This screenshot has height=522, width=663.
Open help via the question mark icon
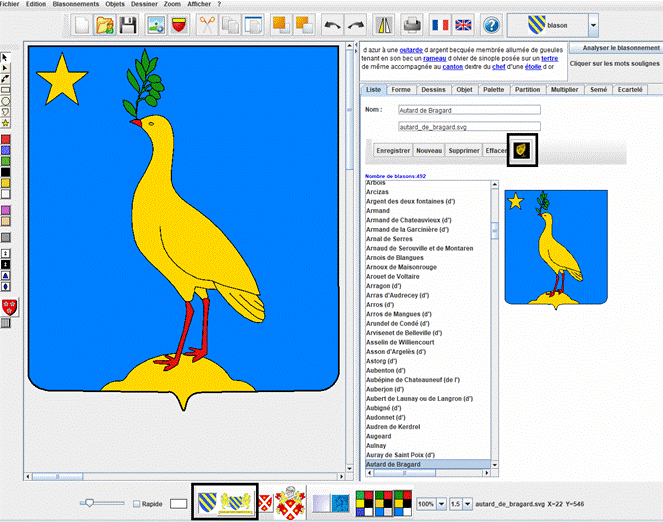tap(491, 24)
